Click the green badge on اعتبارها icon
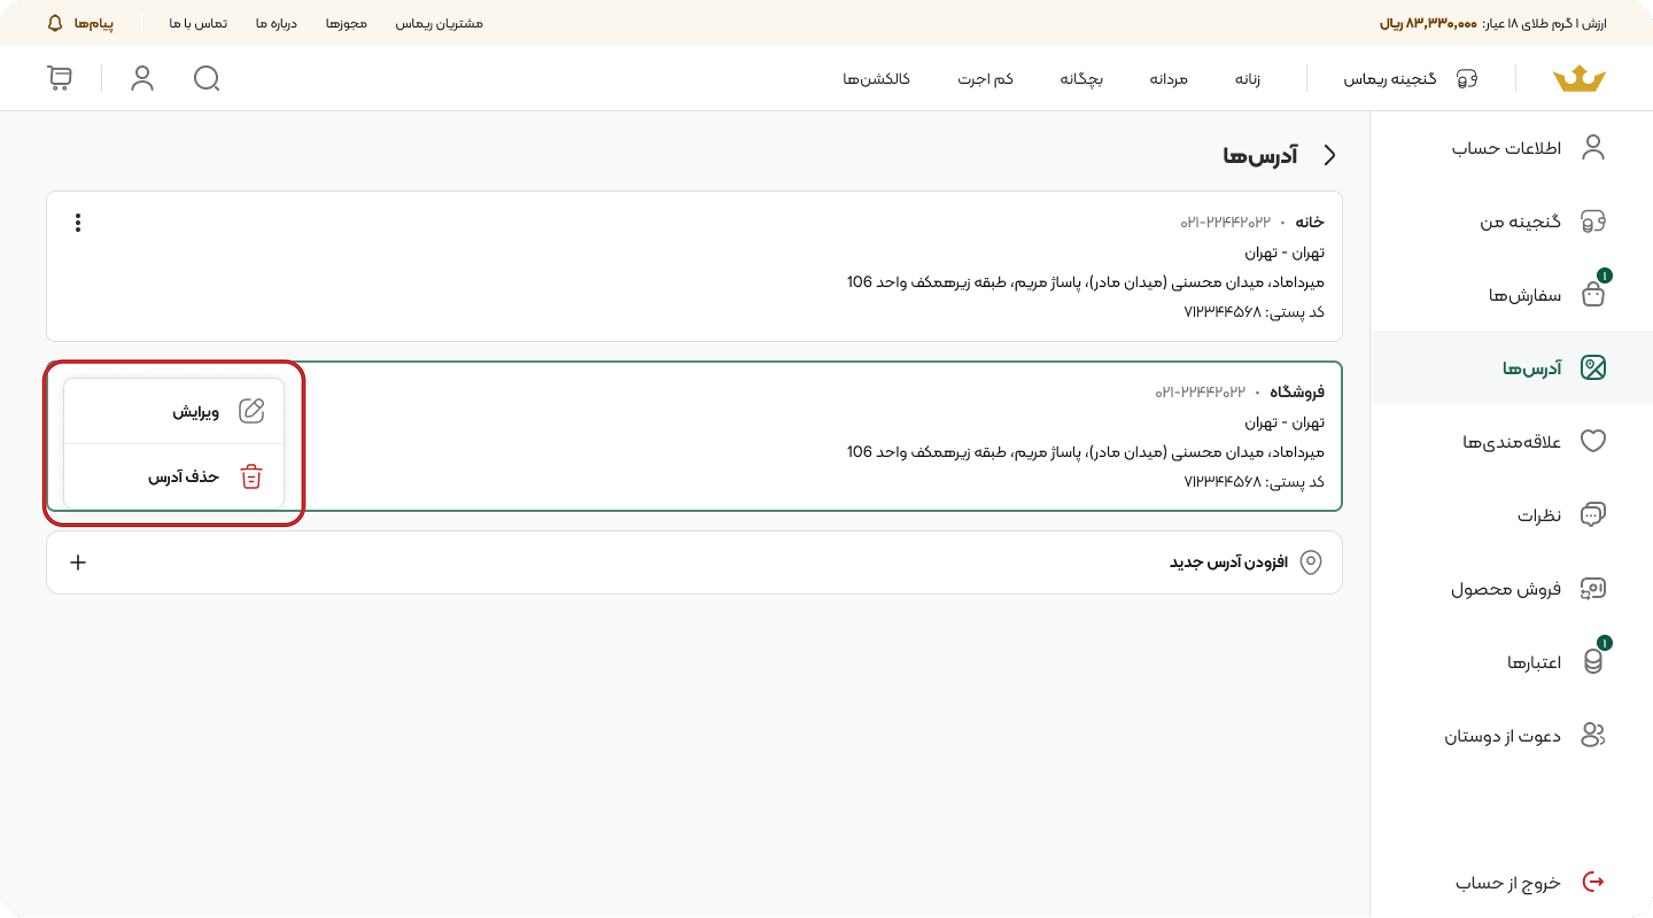The width and height of the screenshot is (1653, 918). tap(1604, 643)
